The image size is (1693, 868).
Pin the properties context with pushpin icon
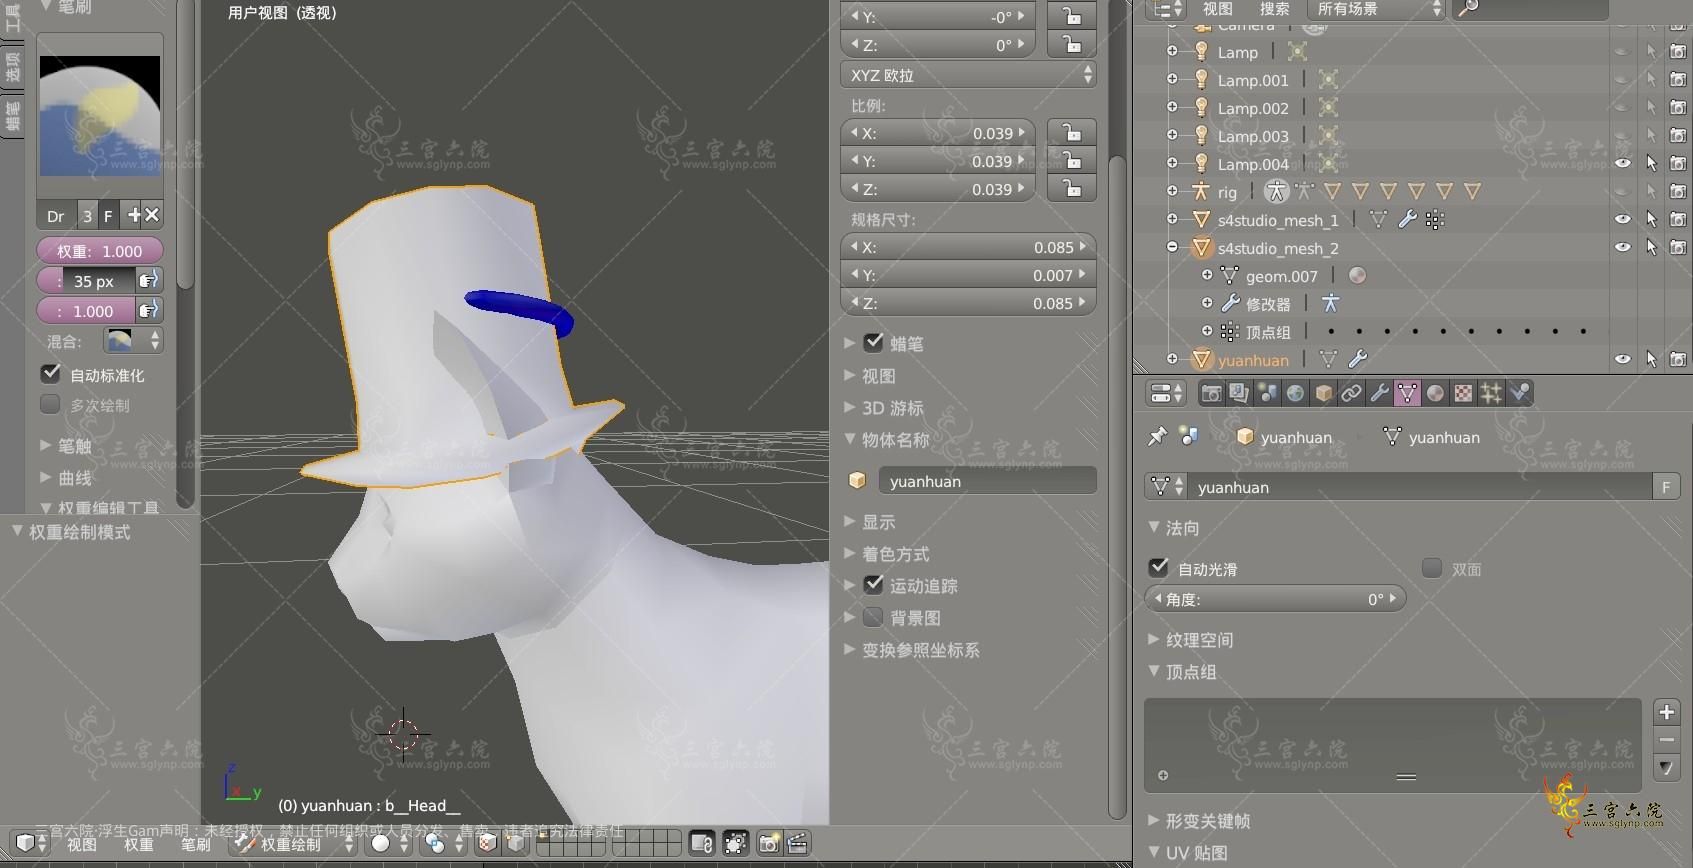(1157, 436)
